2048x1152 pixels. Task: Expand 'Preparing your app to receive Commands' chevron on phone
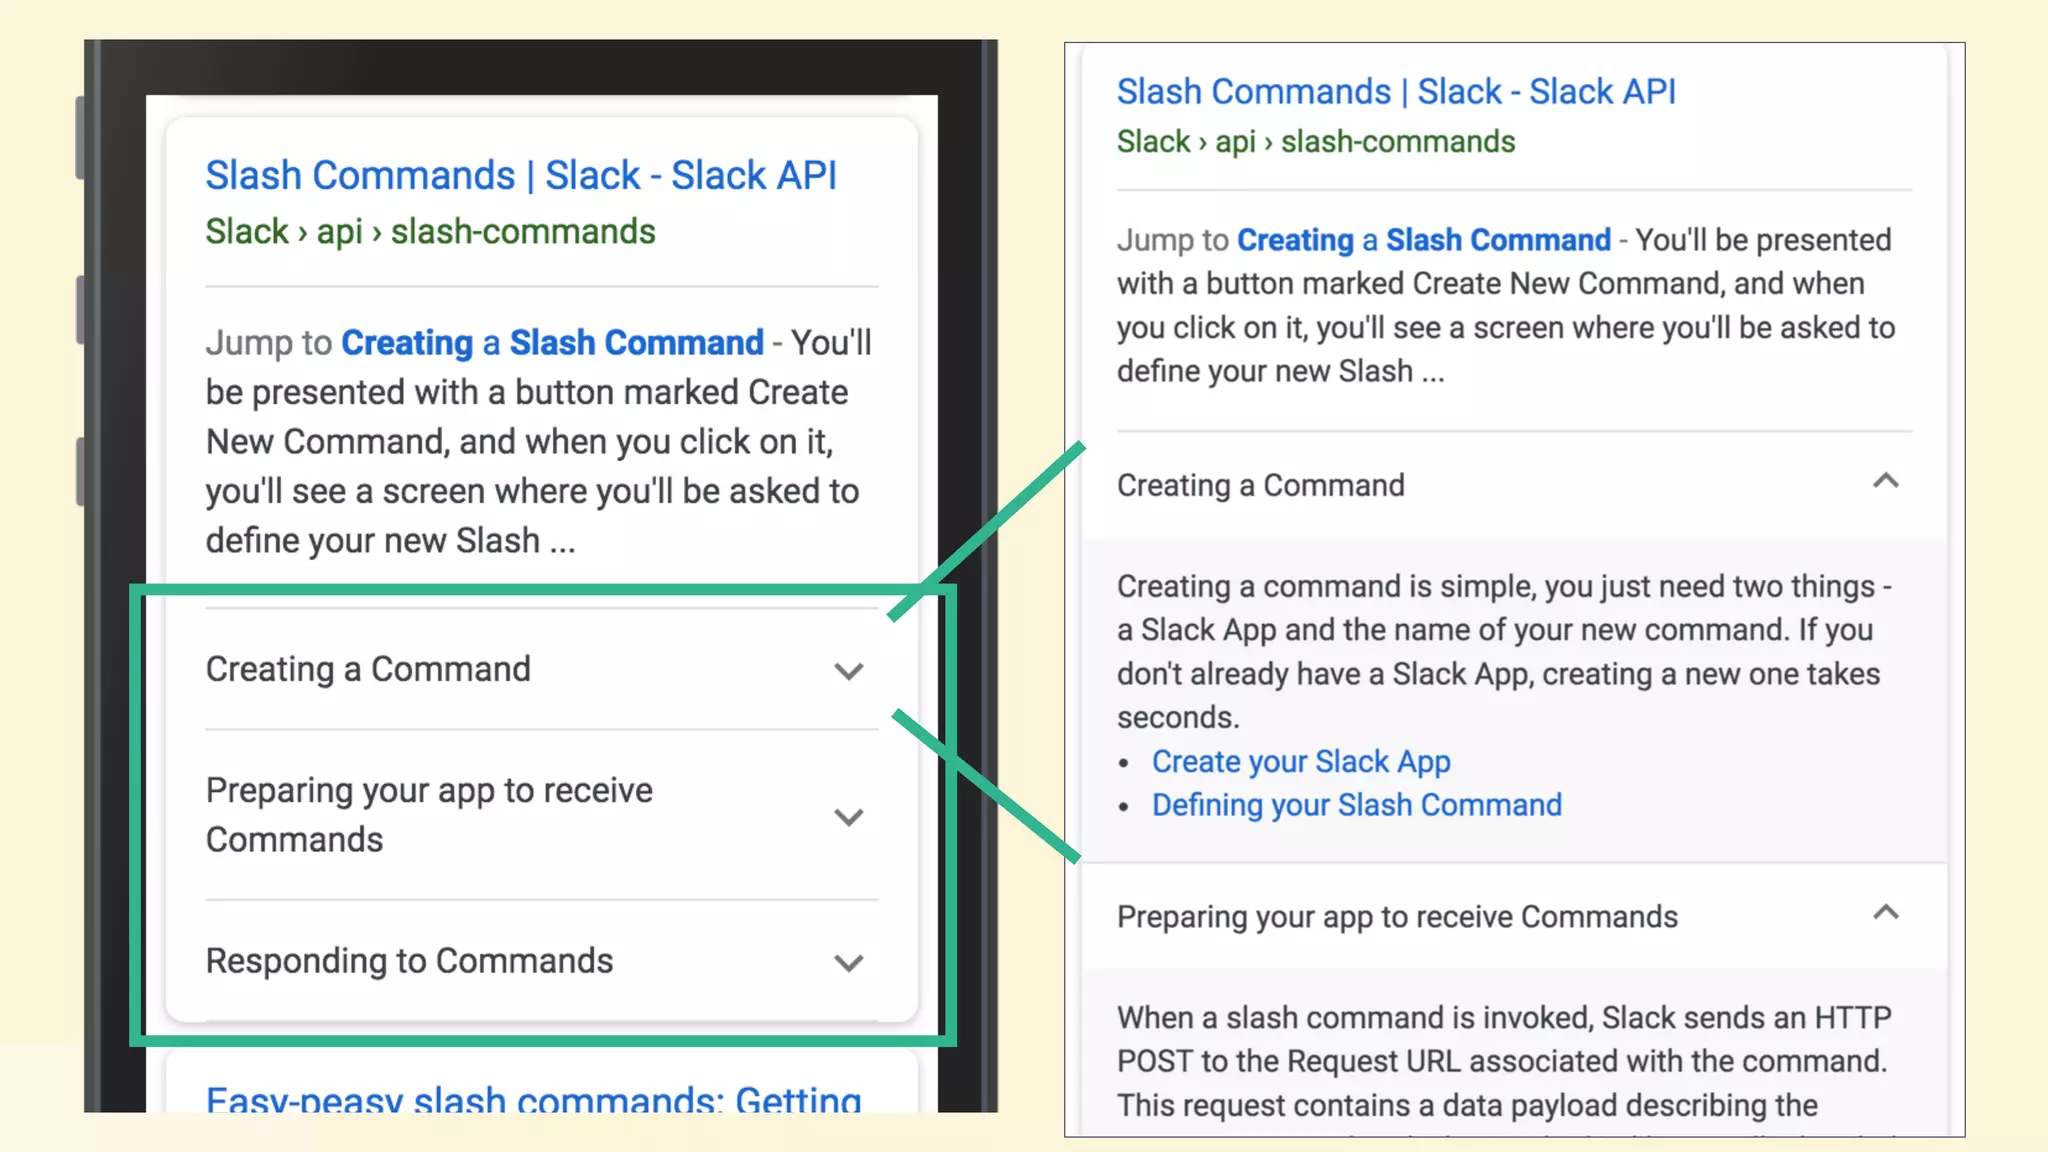click(x=848, y=817)
